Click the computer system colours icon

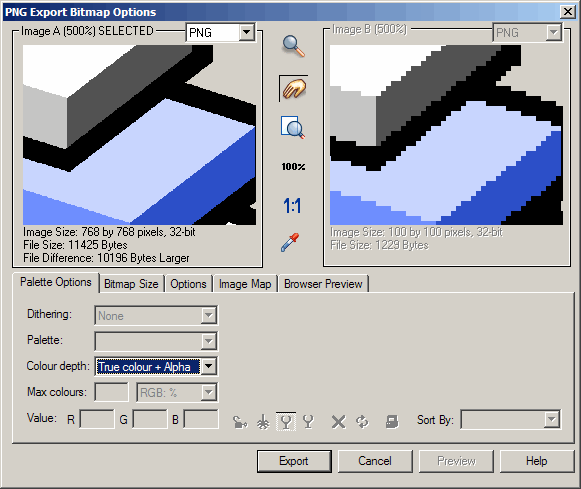[x=392, y=422]
